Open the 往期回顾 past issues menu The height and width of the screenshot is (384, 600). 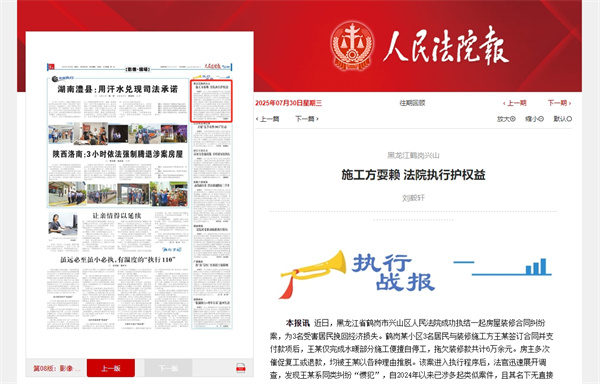click(x=412, y=103)
